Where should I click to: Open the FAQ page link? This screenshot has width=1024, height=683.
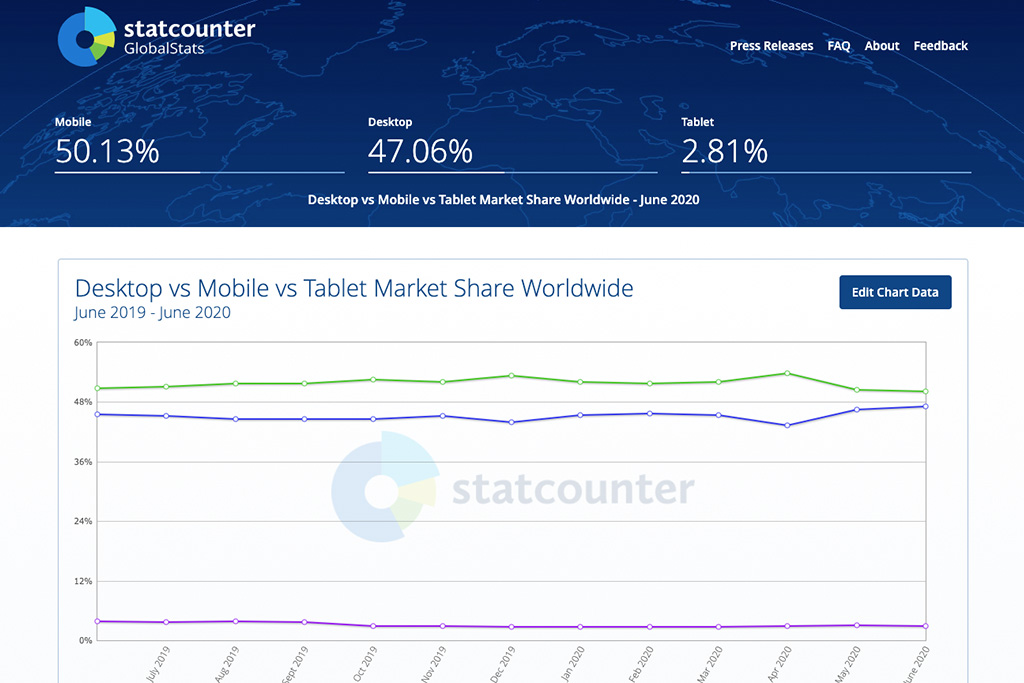(839, 46)
